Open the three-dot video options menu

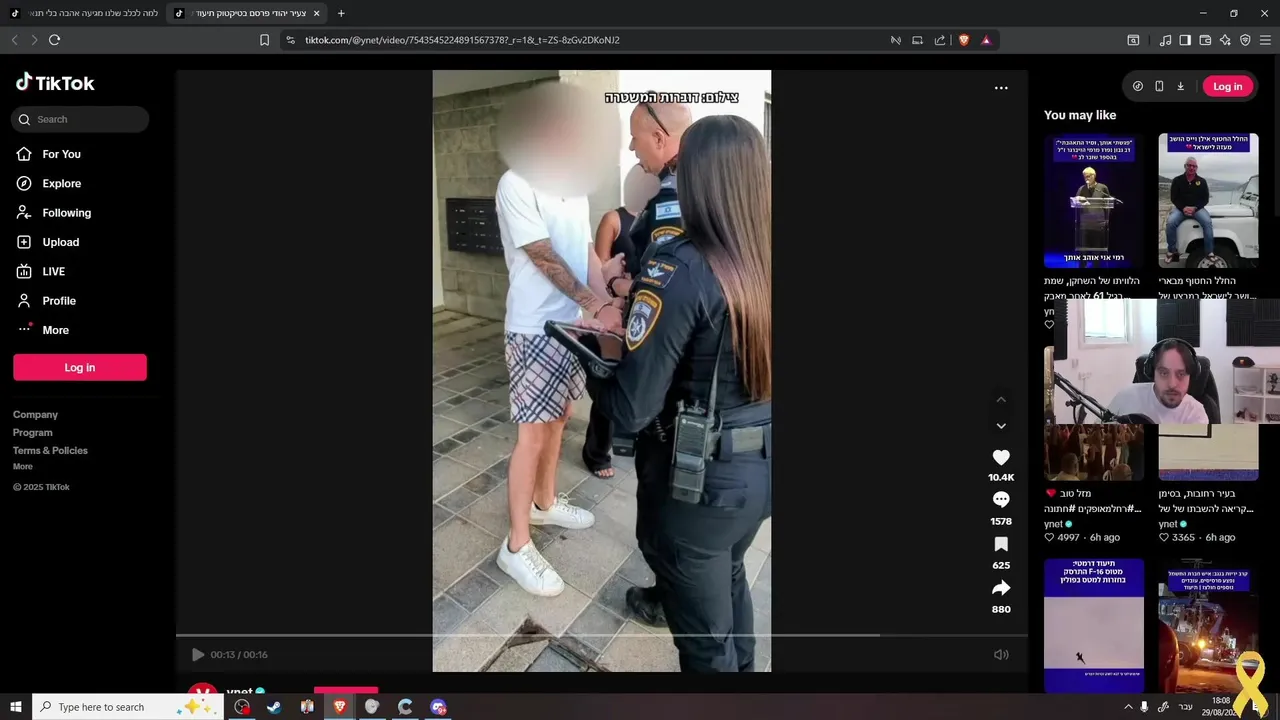tap(1001, 88)
